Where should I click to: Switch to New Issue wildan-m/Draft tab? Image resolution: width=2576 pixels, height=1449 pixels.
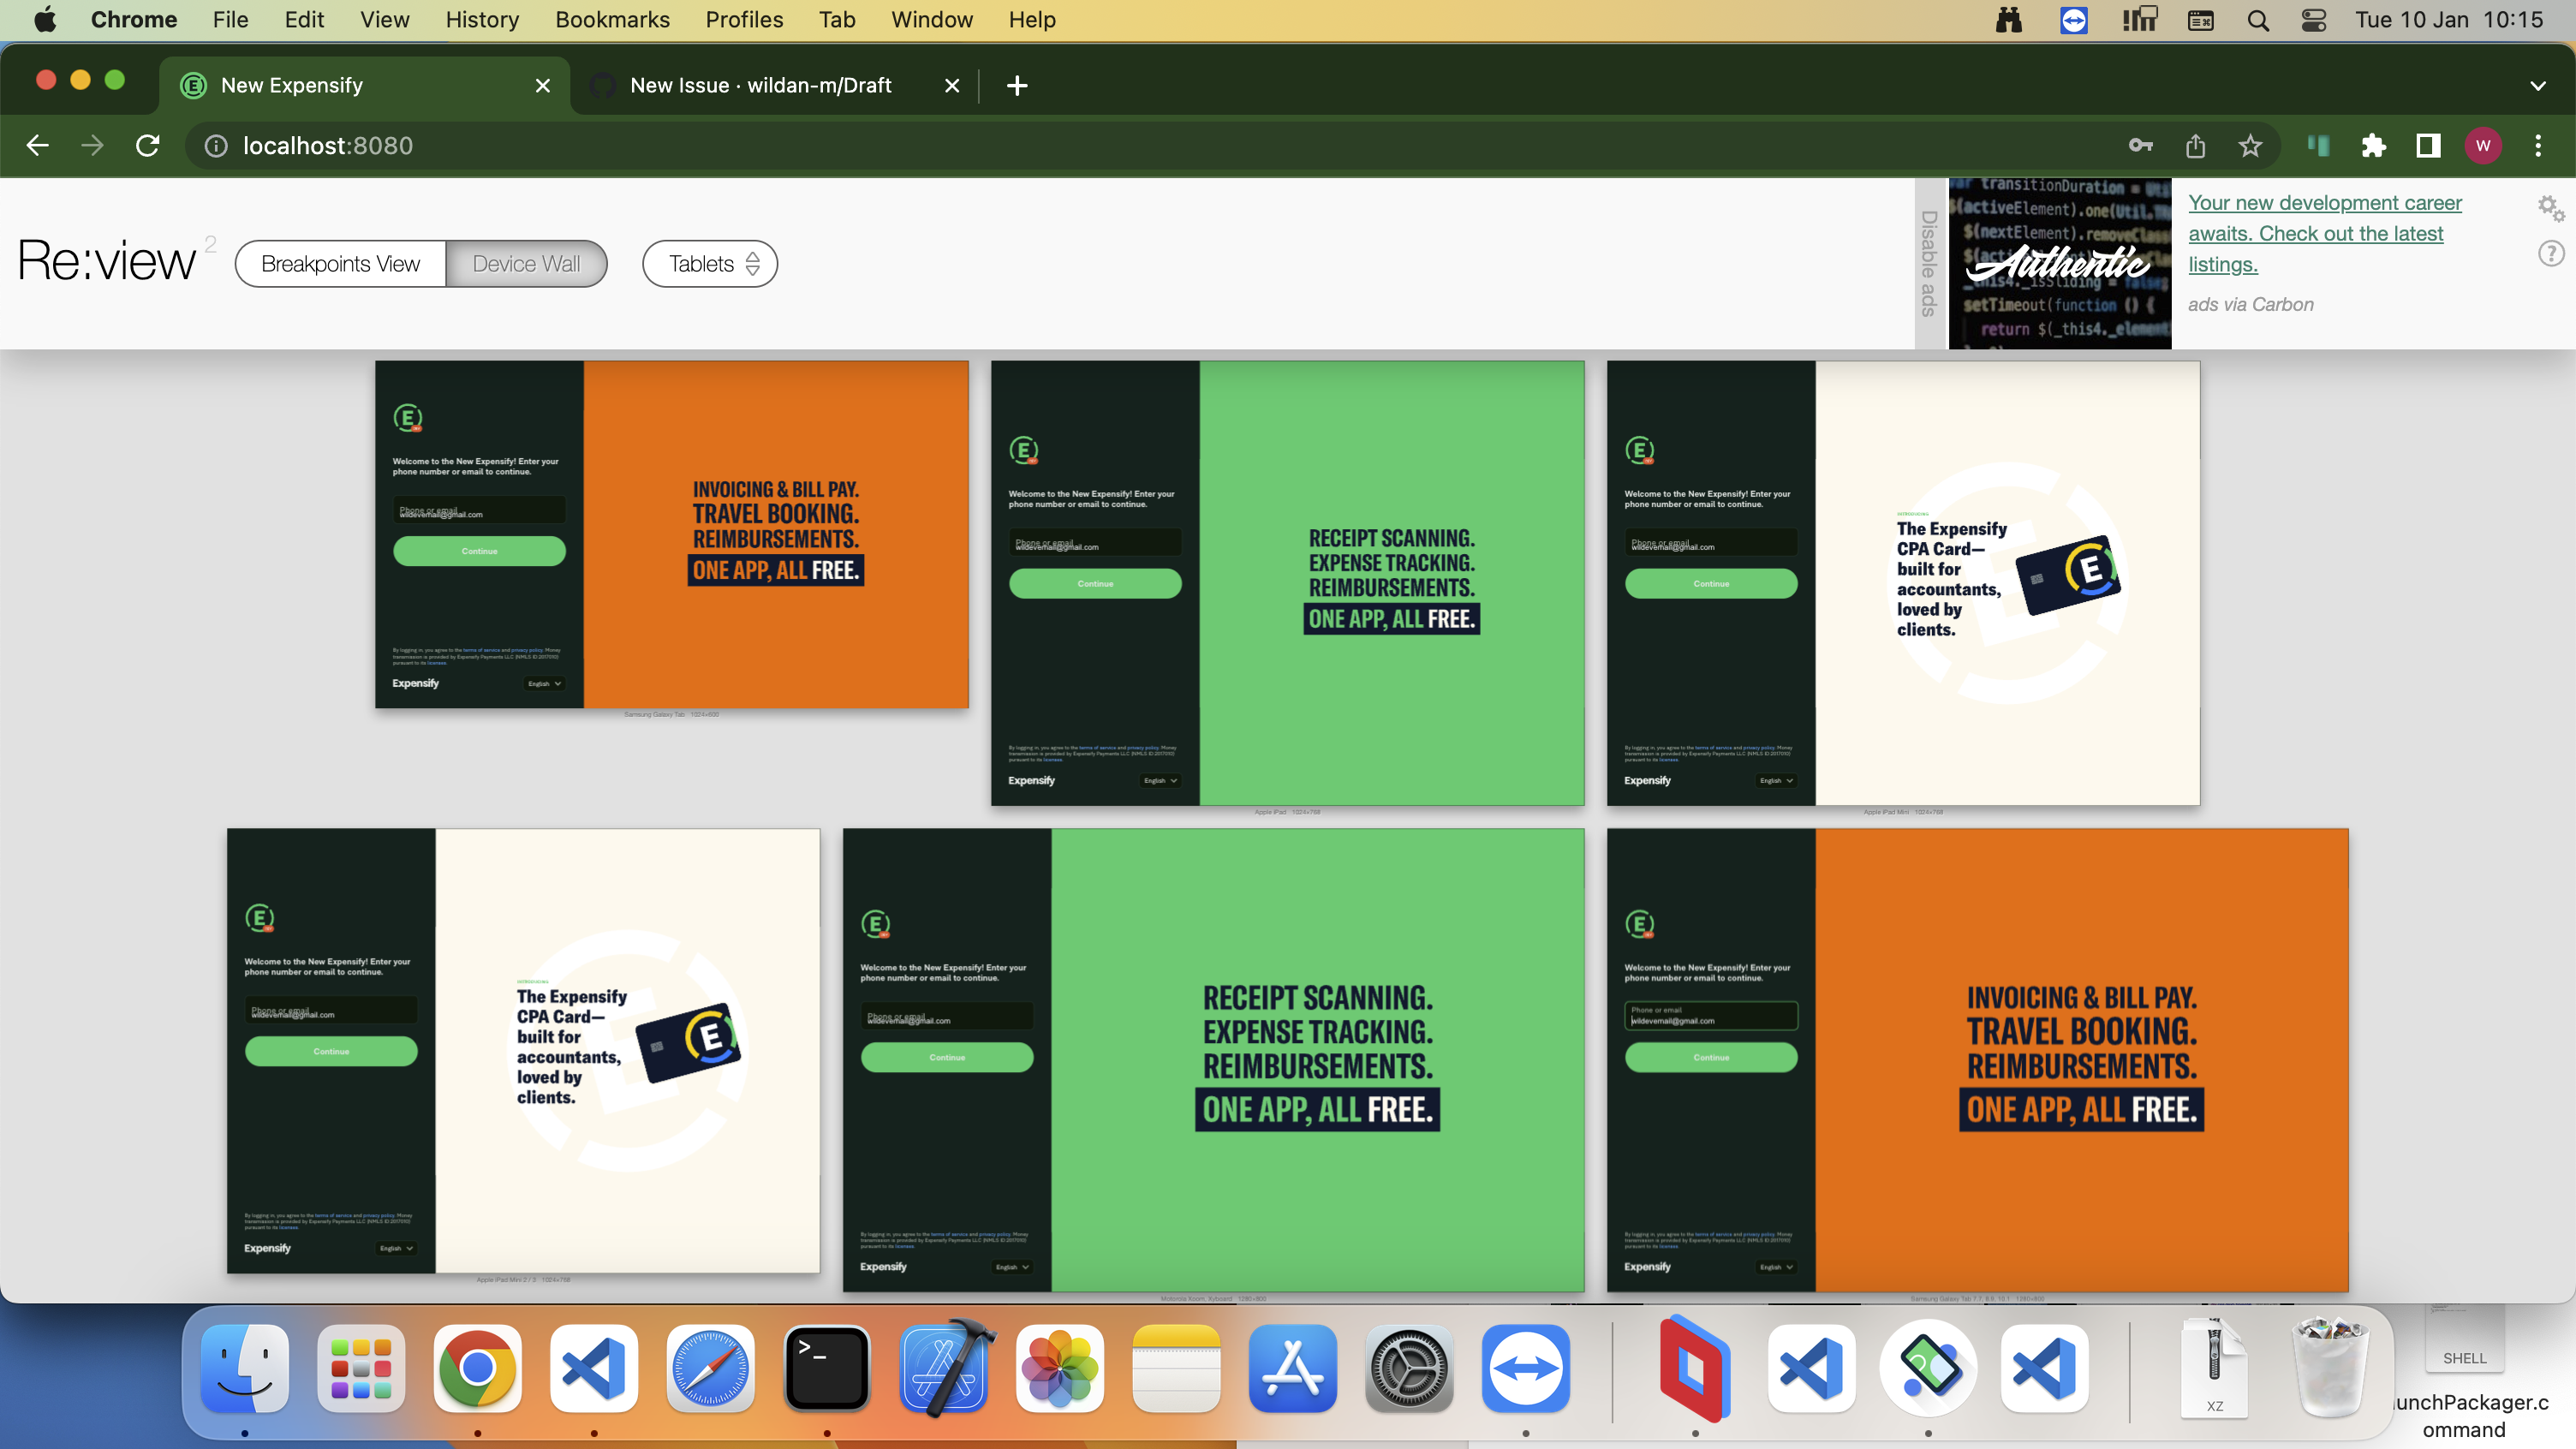(760, 86)
